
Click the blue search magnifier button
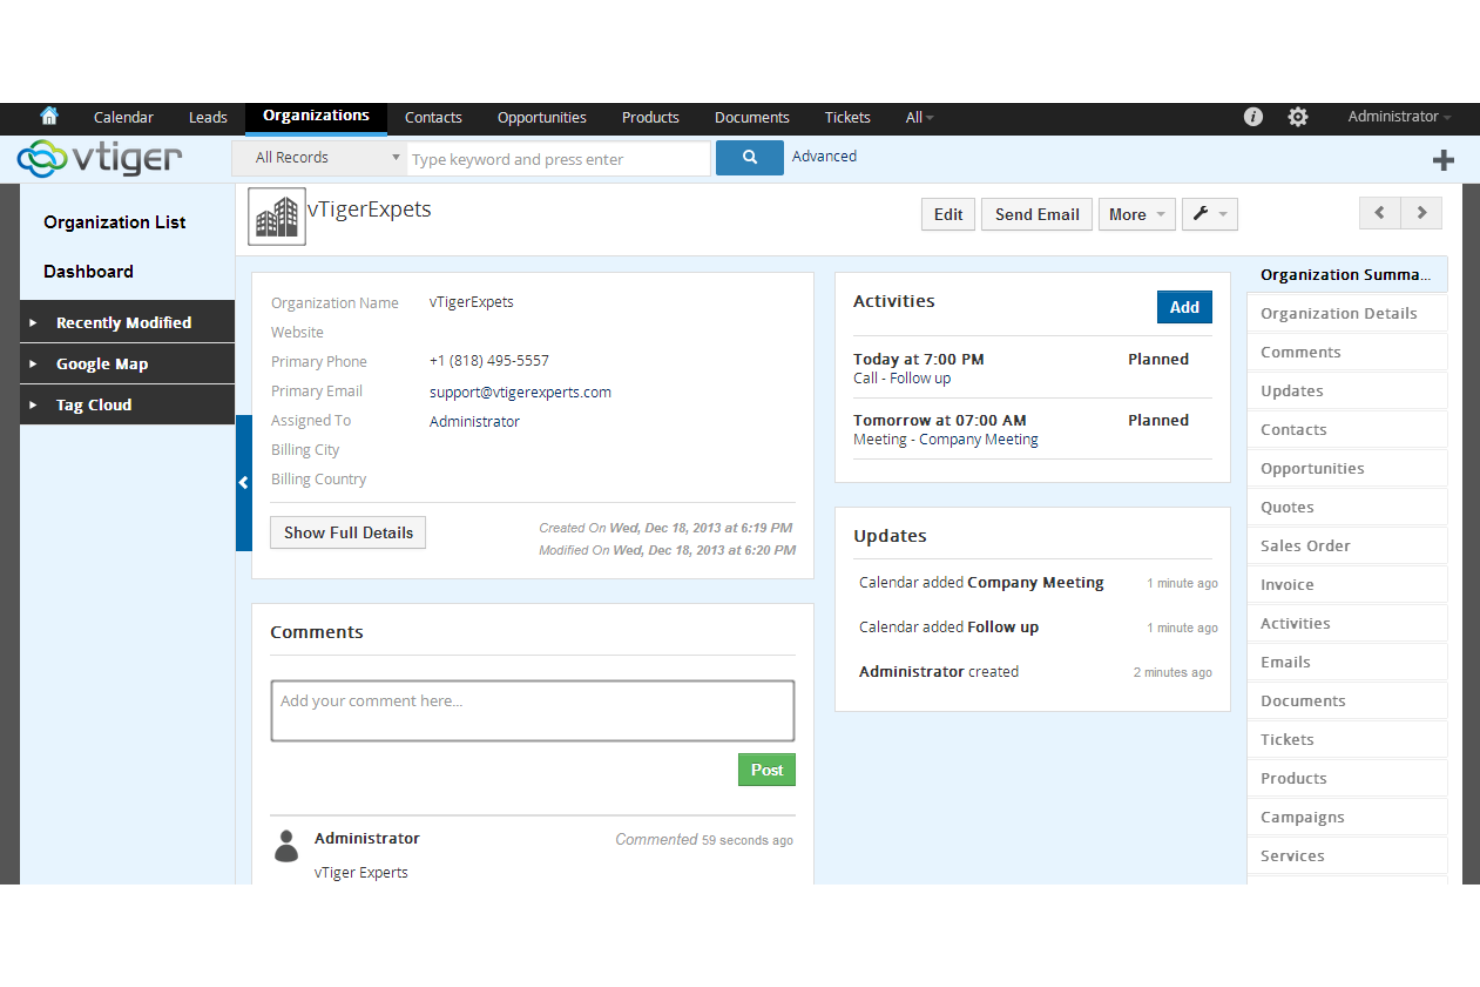[750, 158]
